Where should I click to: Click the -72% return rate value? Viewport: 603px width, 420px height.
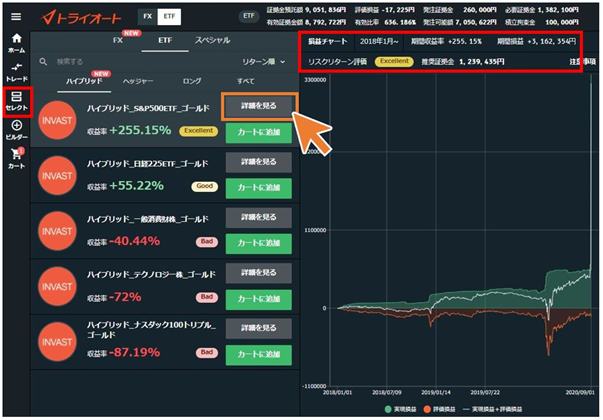pyautogui.click(x=125, y=297)
